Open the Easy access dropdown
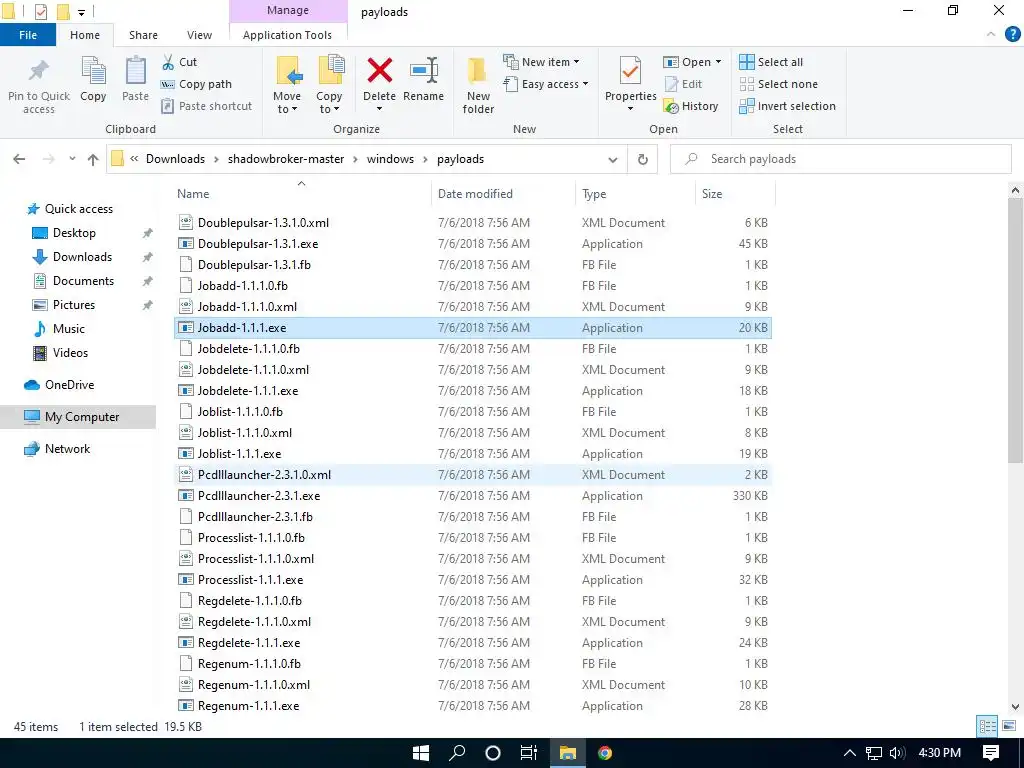The image size is (1024, 768). click(546, 84)
